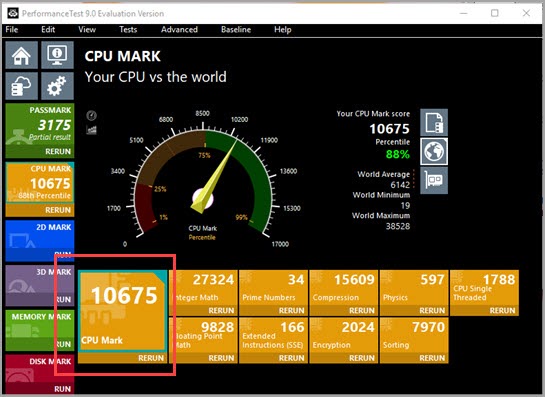Rerun the Integer Math test
Image resolution: width=545 pixels, height=397 pixels.
click(x=221, y=310)
